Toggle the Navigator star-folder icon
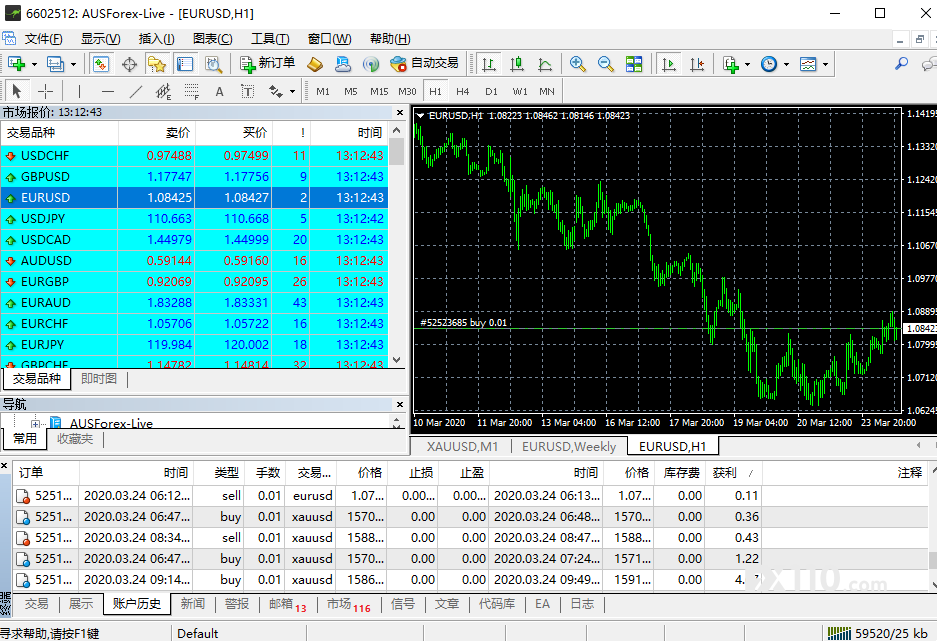937x641 pixels. (x=157, y=64)
